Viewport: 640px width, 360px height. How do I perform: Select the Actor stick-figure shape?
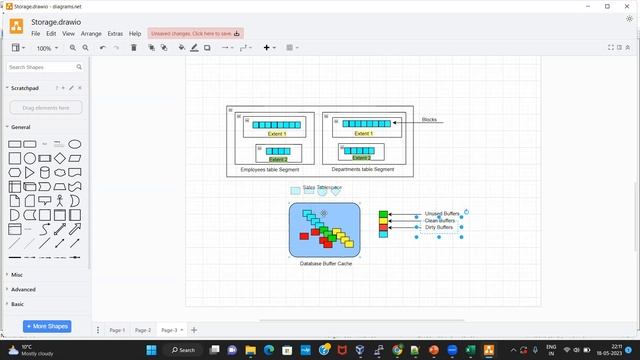point(60,201)
